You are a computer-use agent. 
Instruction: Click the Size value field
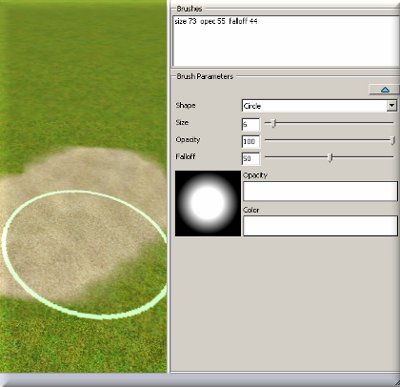(x=251, y=124)
